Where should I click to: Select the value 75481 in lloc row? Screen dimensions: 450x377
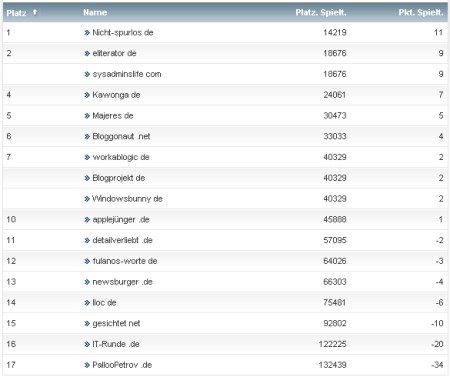(x=335, y=303)
